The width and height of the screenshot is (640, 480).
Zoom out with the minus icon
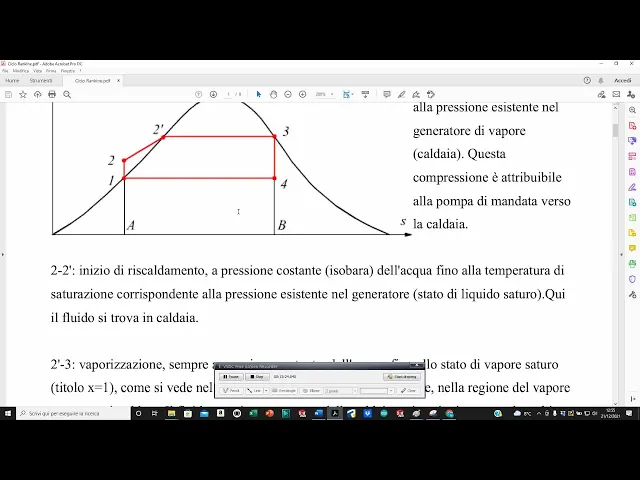(288, 95)
